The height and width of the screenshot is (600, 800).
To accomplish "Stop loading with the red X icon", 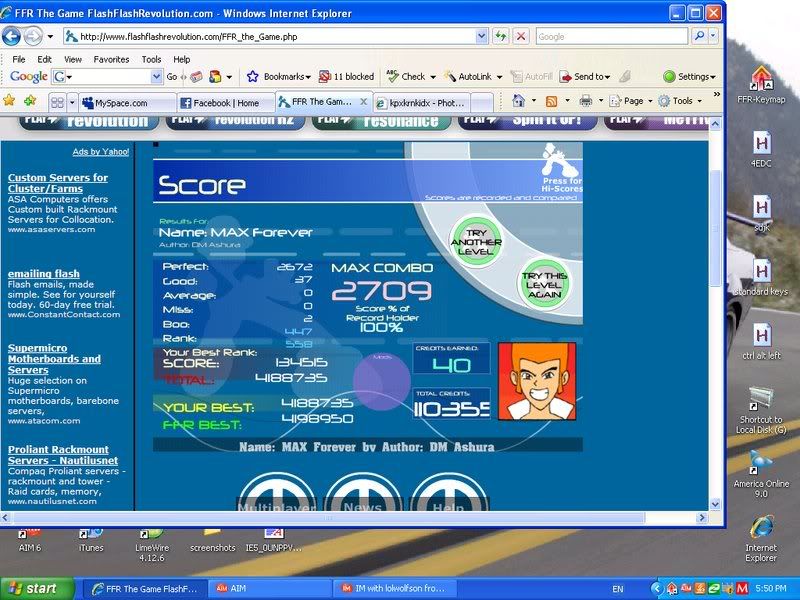I will [x=520, y=36].
